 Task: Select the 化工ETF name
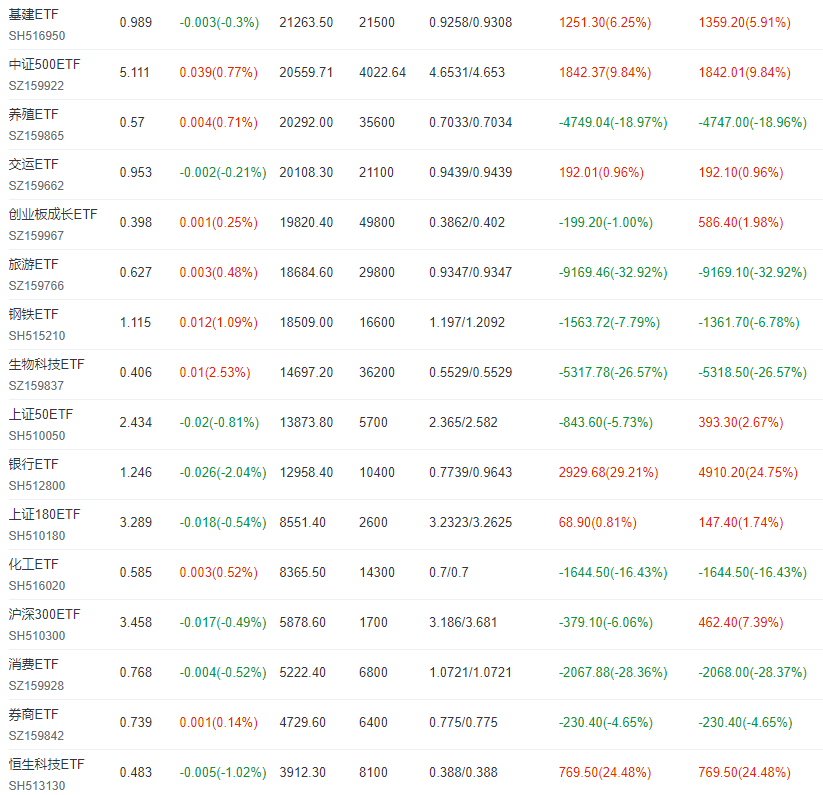point(34,564)
